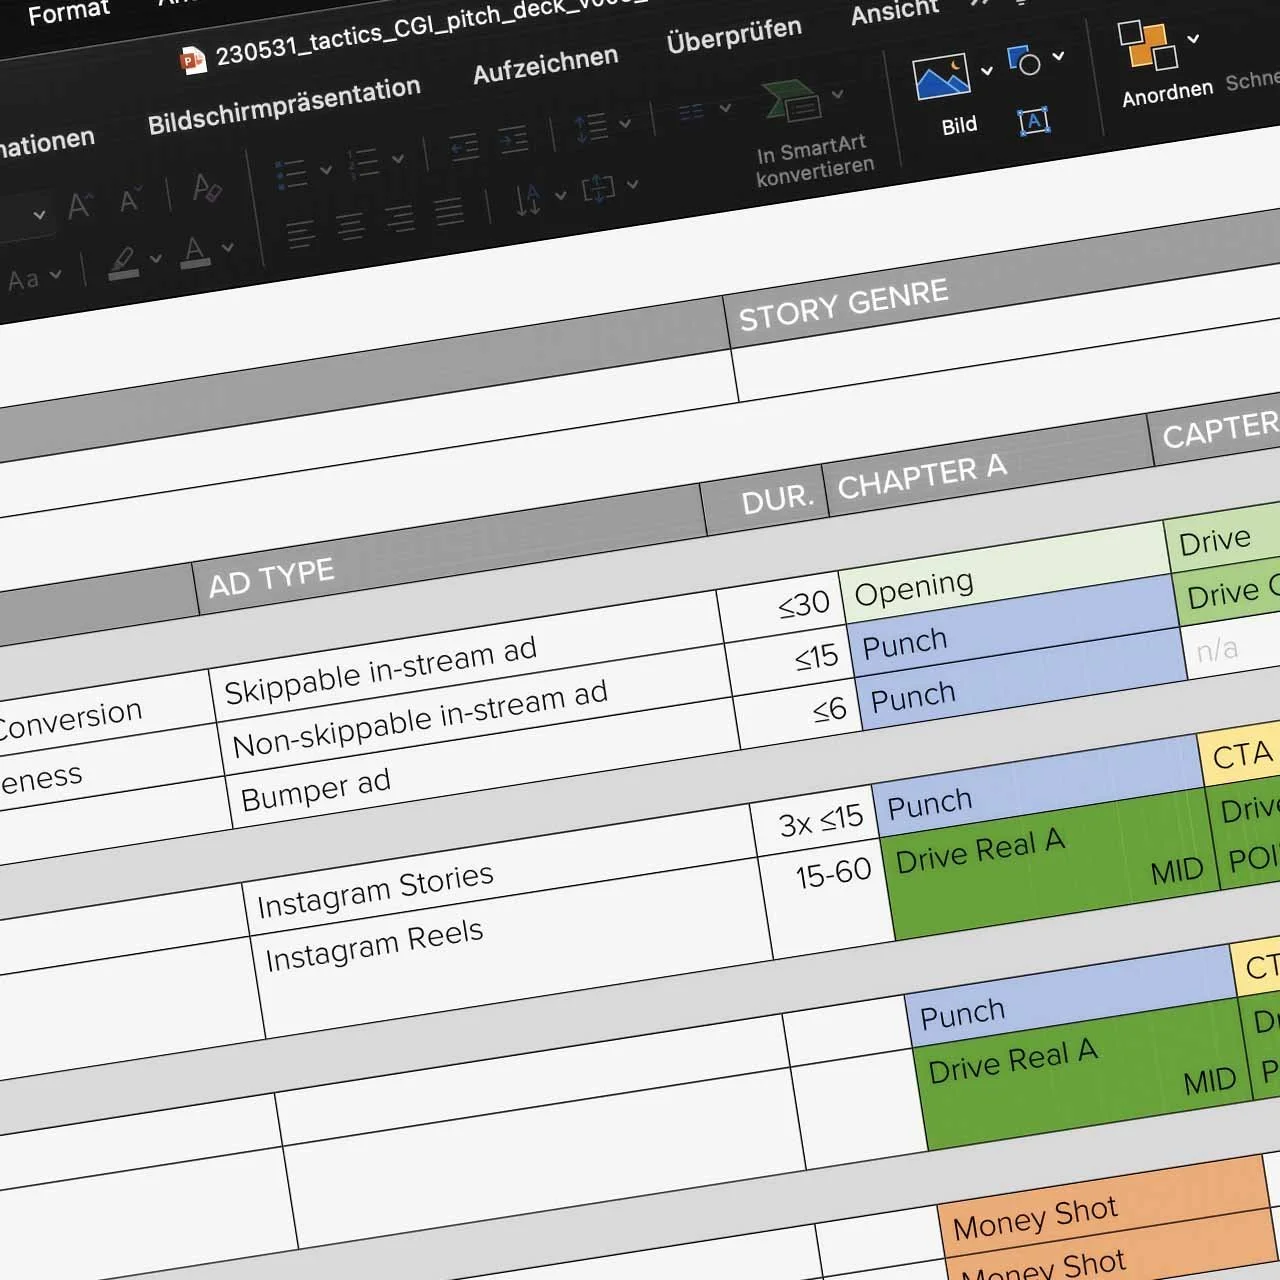1280x1280 pixels.
Task: Click the Decrease Font Size icon
Action: tap(131, 199)
